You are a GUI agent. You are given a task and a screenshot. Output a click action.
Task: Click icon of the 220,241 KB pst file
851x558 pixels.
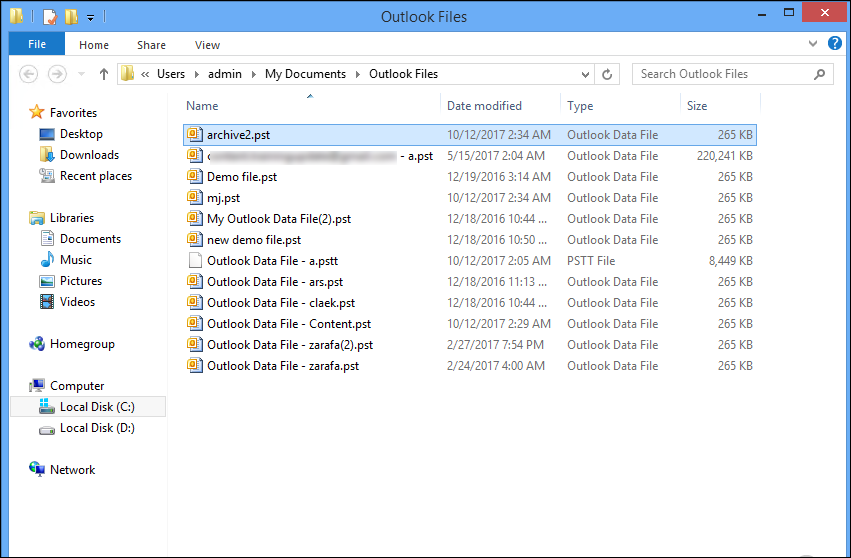(x=195, y=155)
